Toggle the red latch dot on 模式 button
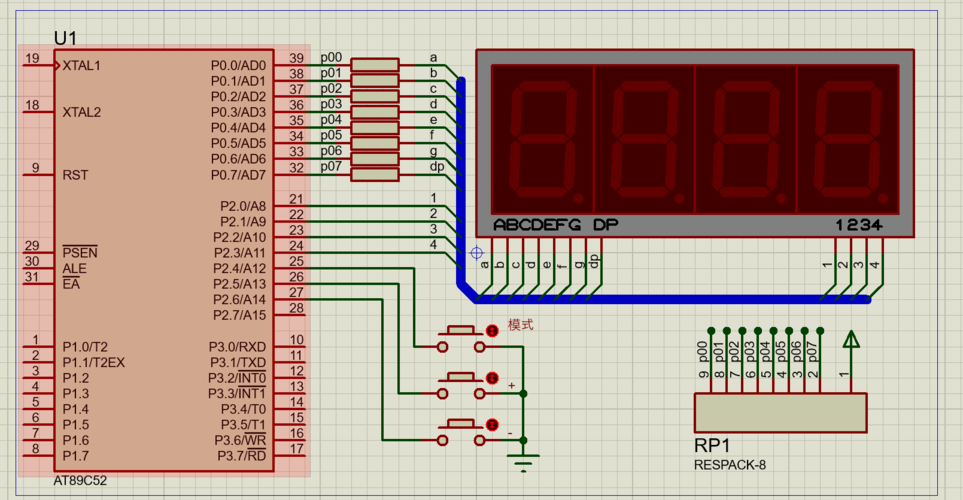This screenshot has height=500, width=963. pyautogui.click(x=491, y=331)
